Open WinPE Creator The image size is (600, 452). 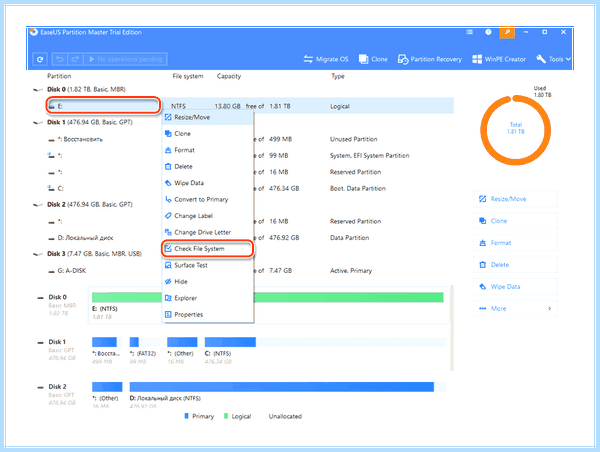tap(499, 59)
